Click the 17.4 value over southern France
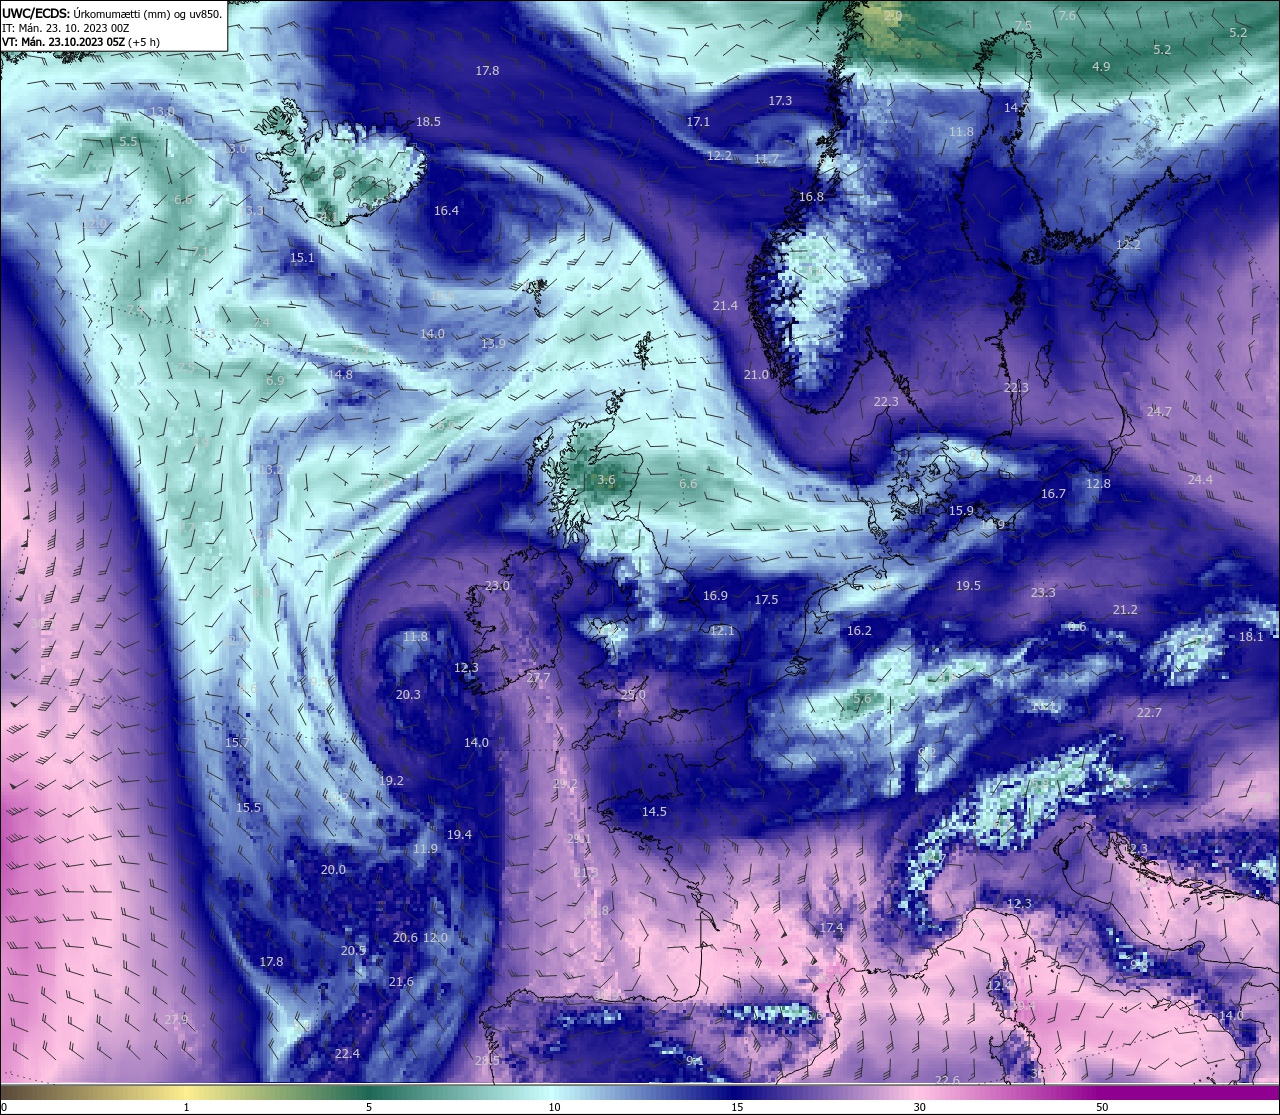Screen dimensions: 1280x1115 coord(831,927)
